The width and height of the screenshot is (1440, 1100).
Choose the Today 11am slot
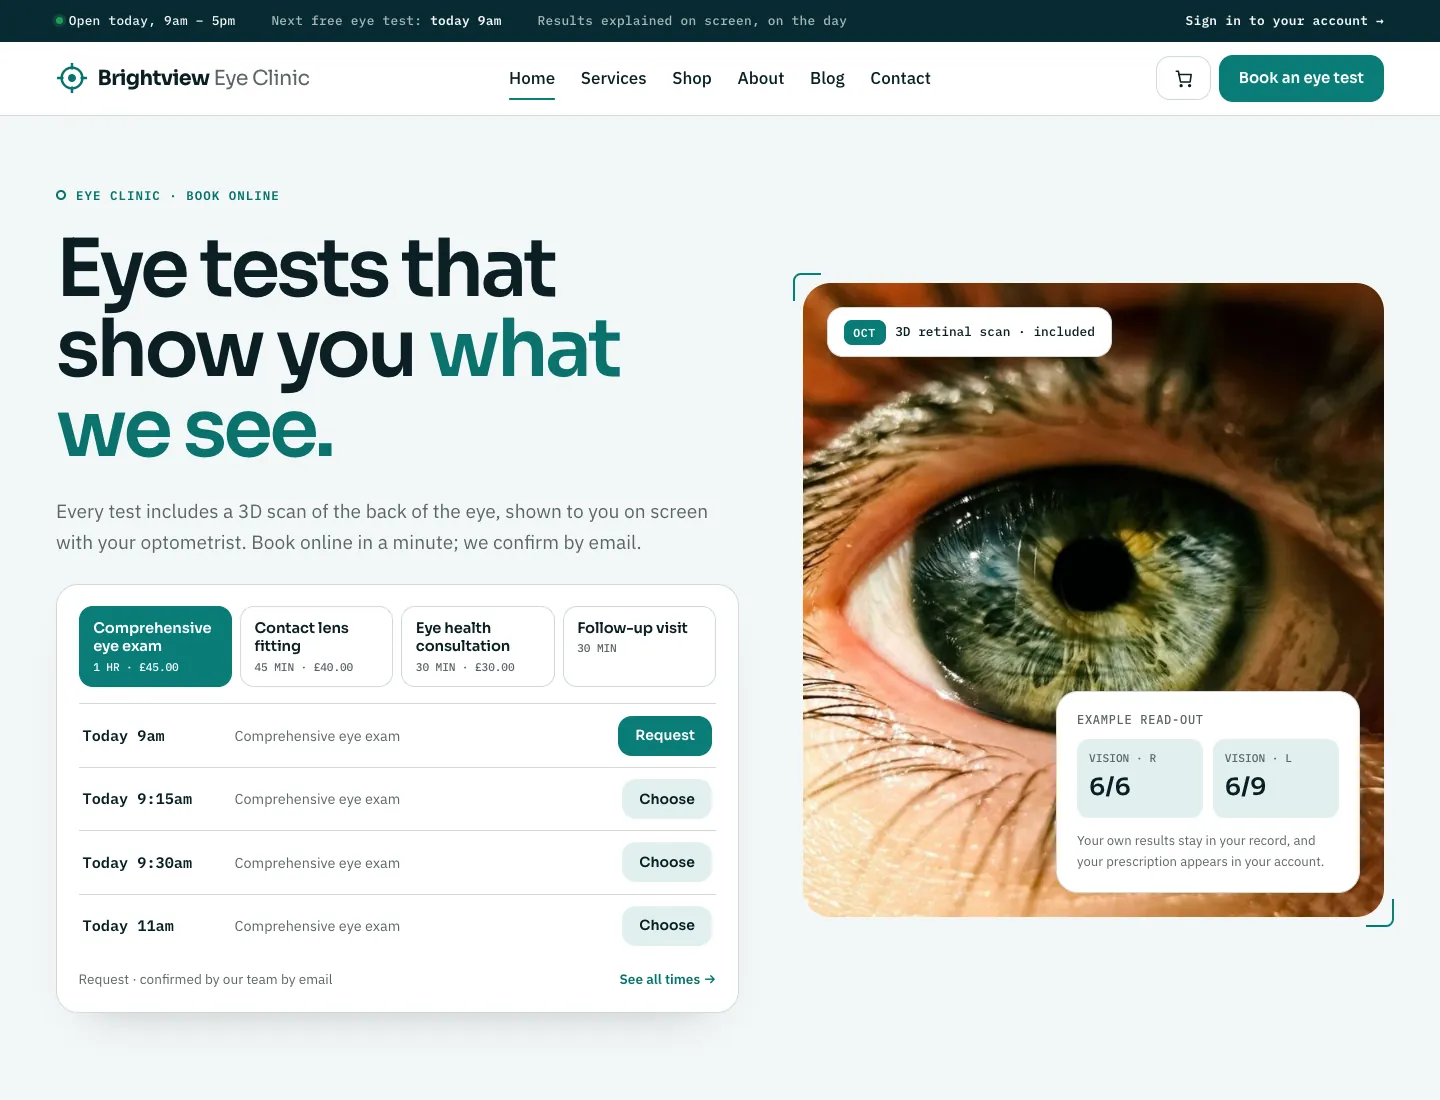click(x=667, y=926)
